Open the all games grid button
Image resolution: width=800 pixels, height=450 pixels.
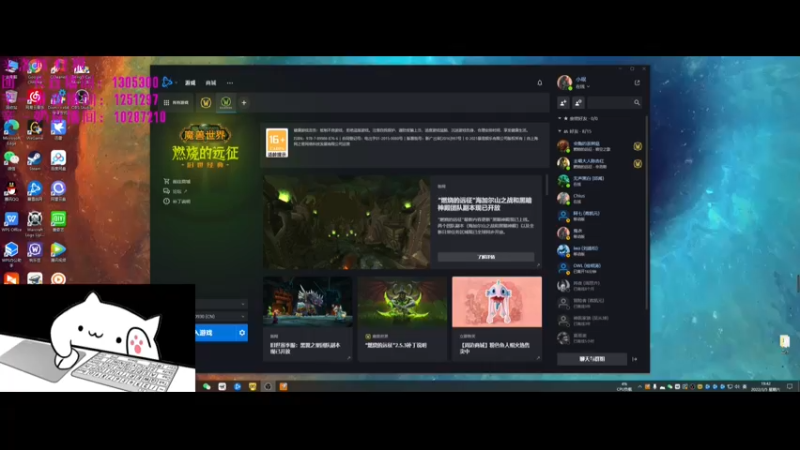pos(177,103)
